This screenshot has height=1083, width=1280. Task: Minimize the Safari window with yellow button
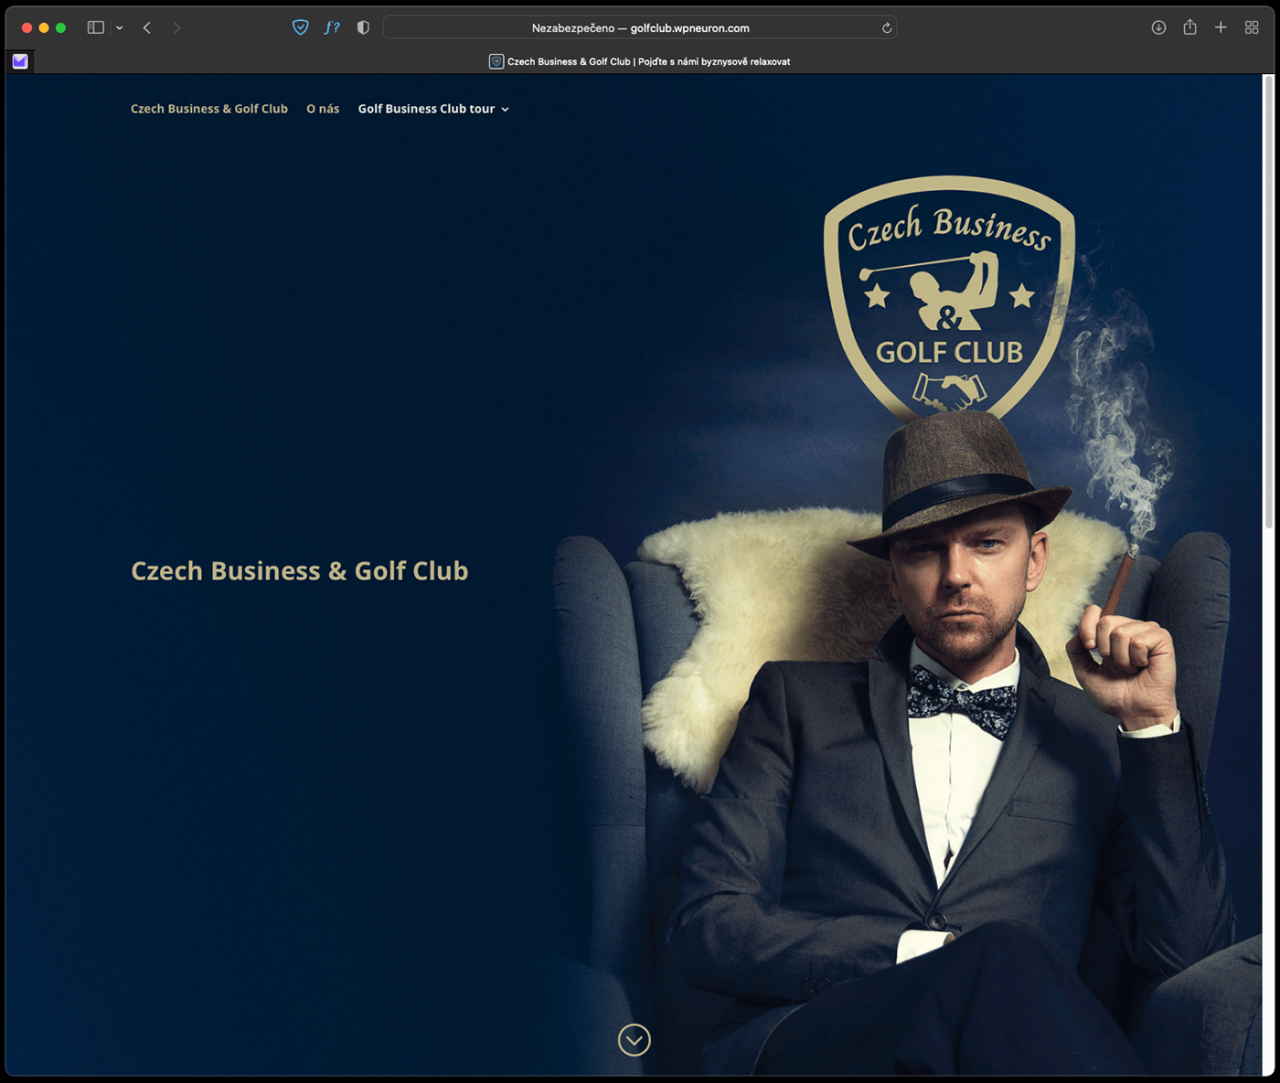click(x=44, y=28)
